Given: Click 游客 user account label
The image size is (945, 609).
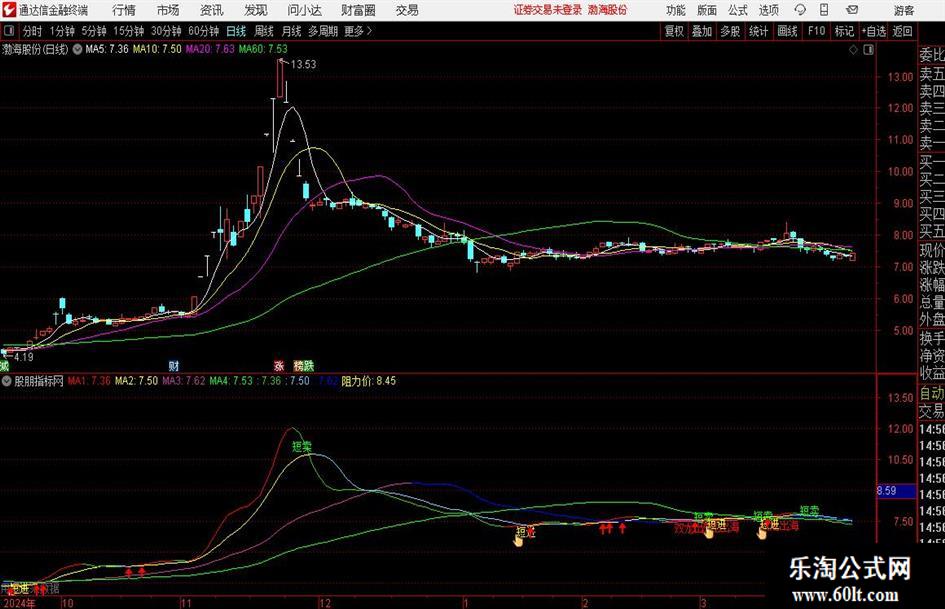Looking at the screenshot, I should (903, 10).
